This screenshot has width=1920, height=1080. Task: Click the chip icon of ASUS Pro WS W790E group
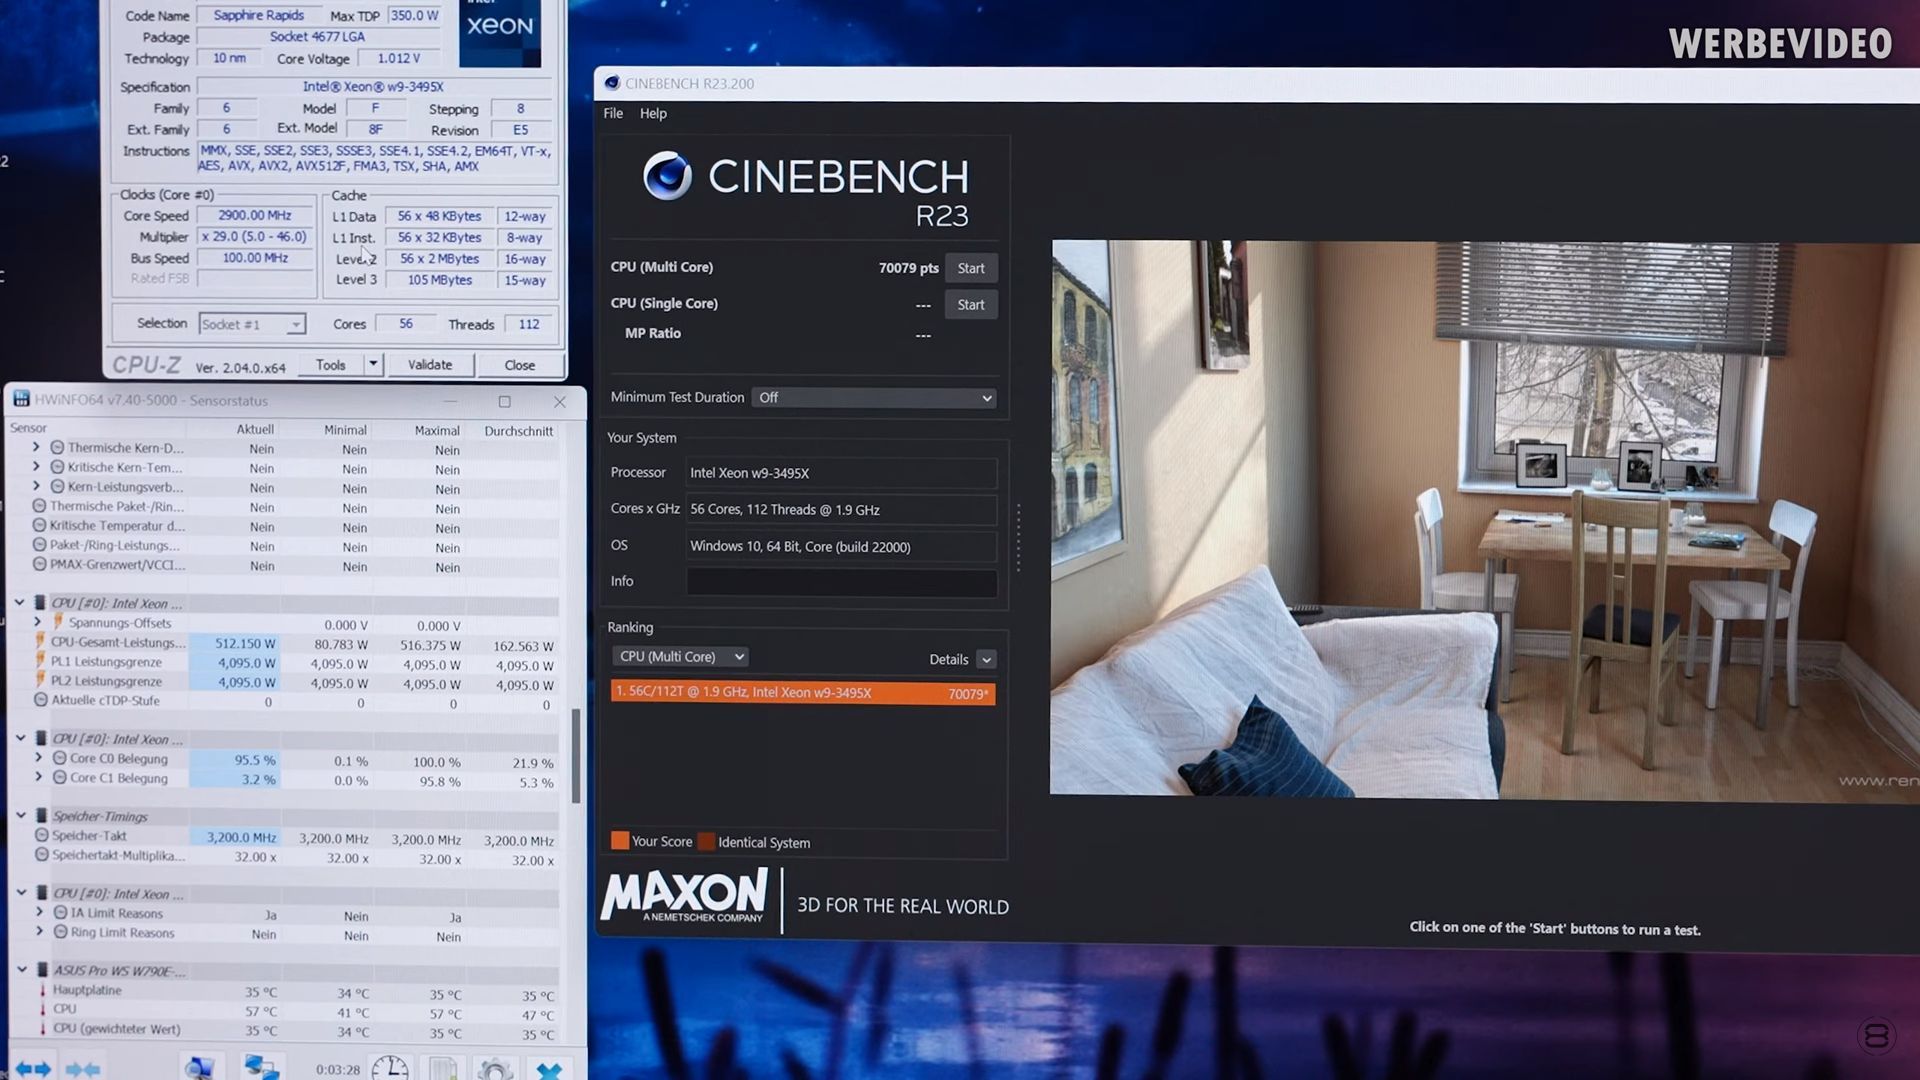click(42, 970)
